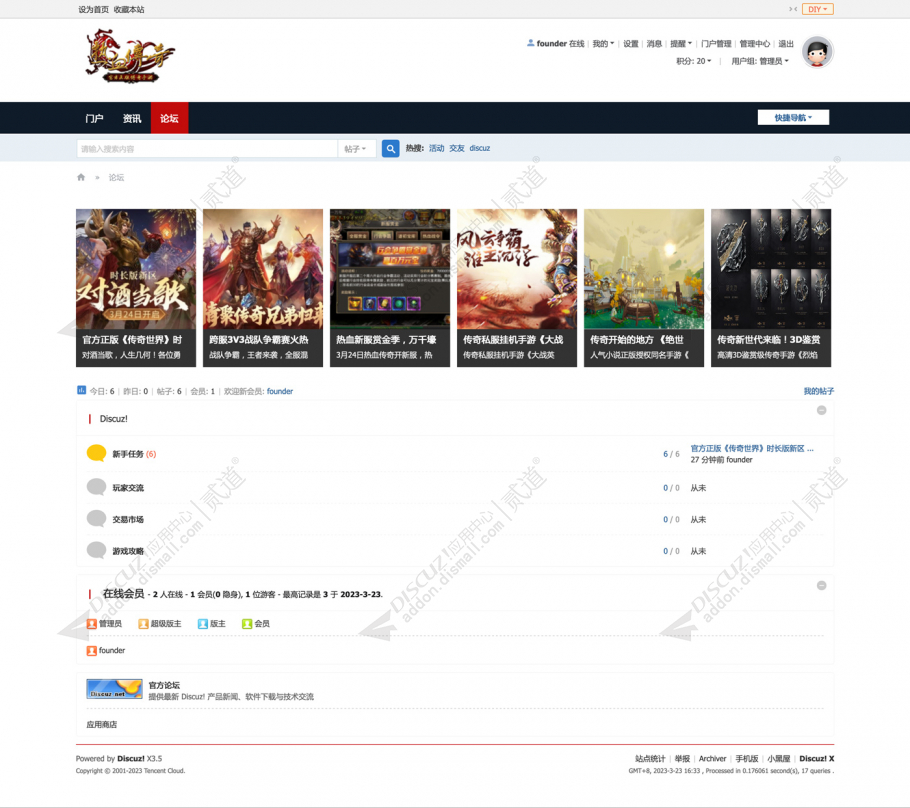The height and width of the screenshot is (808, 910).
Task: Click the founder user avatar
Action: pos(817,52)
